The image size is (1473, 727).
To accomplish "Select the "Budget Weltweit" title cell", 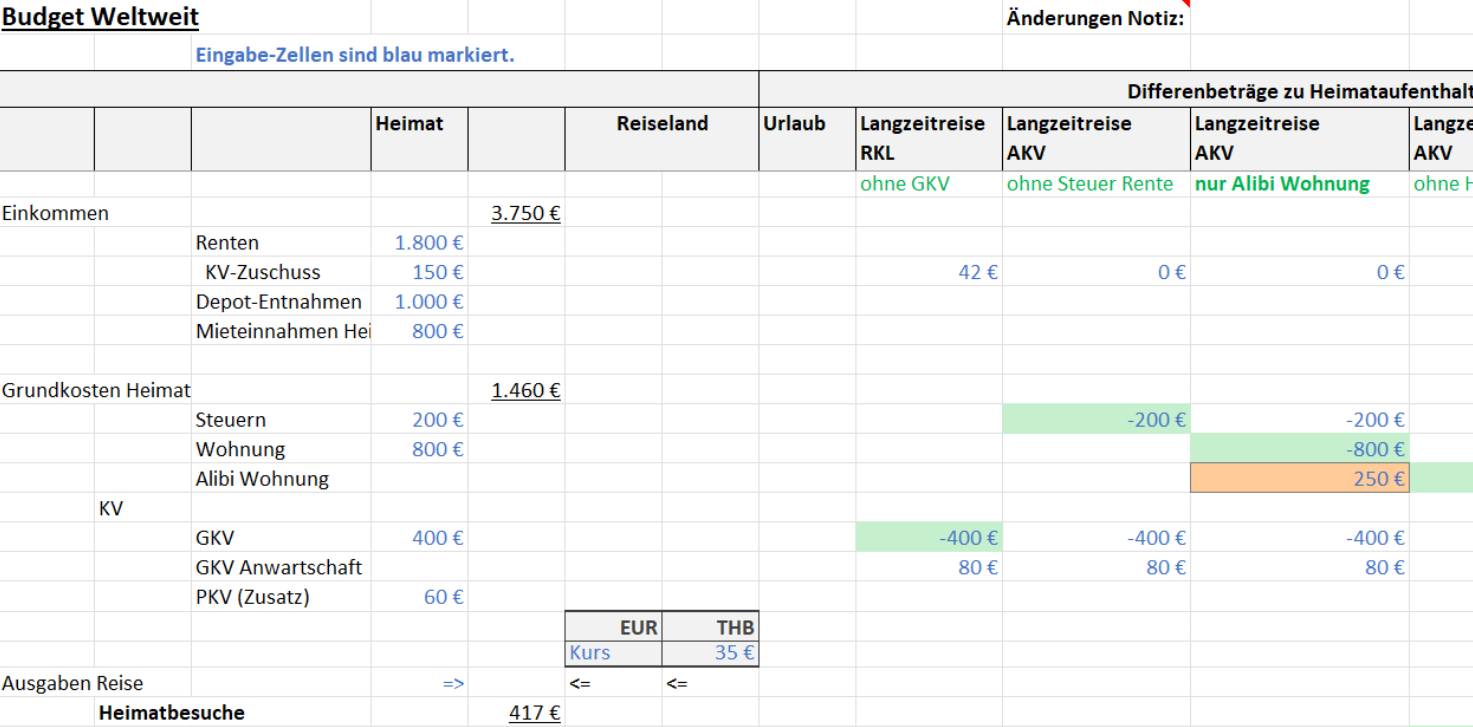I will [x=100, y=17].
